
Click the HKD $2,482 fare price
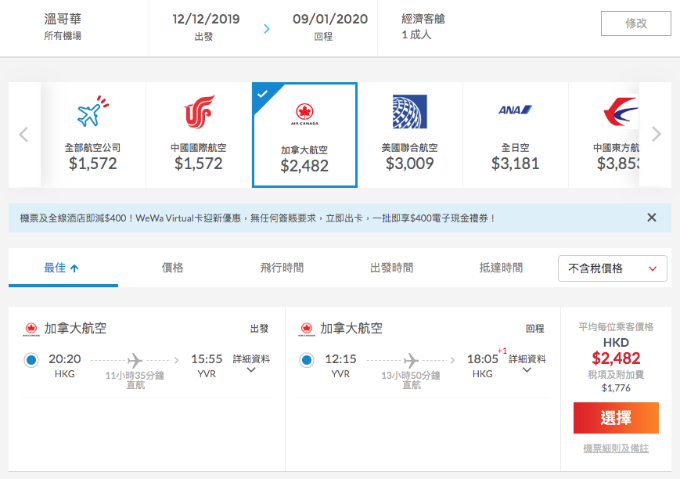616,358
